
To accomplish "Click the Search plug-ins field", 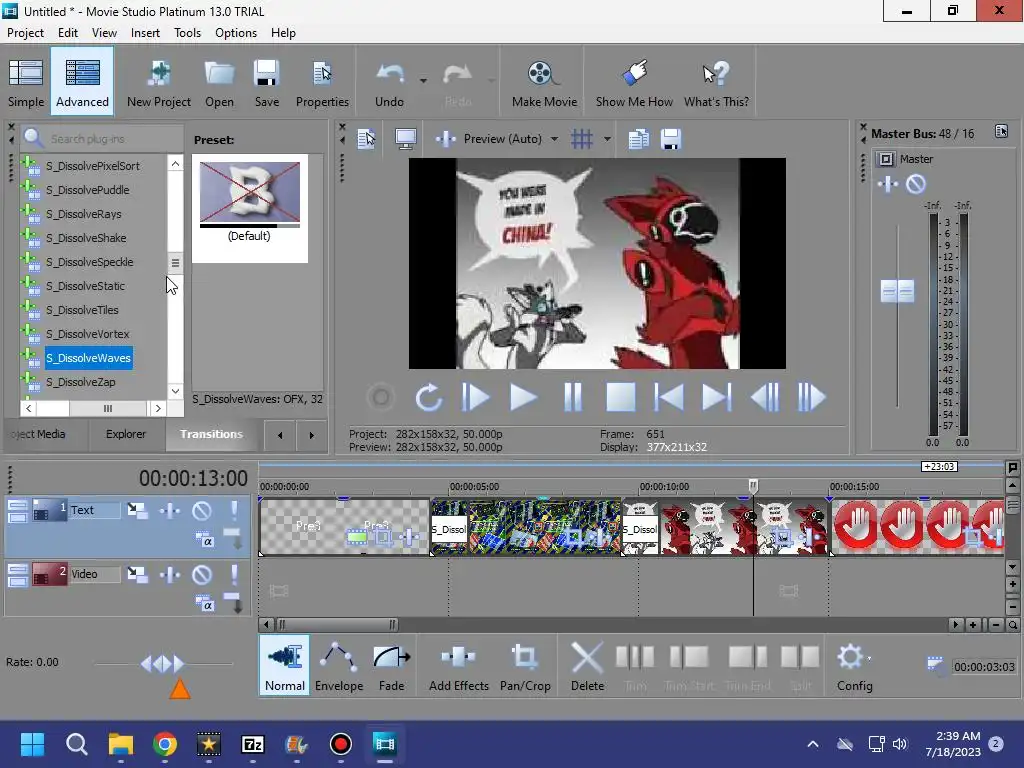I will (102, 138).
